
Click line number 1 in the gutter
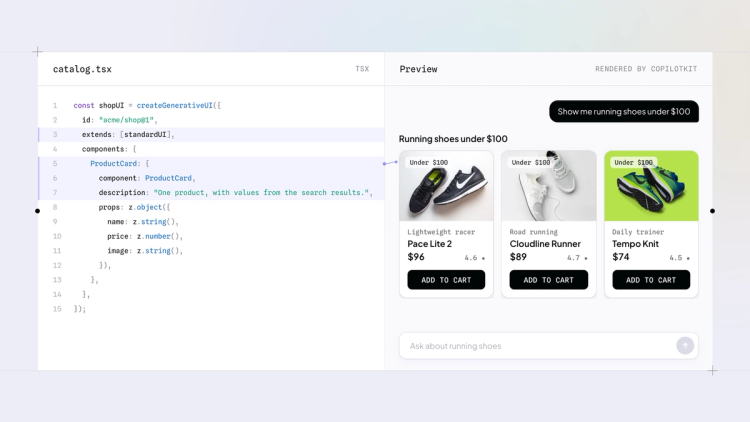[x=55, y=105]
